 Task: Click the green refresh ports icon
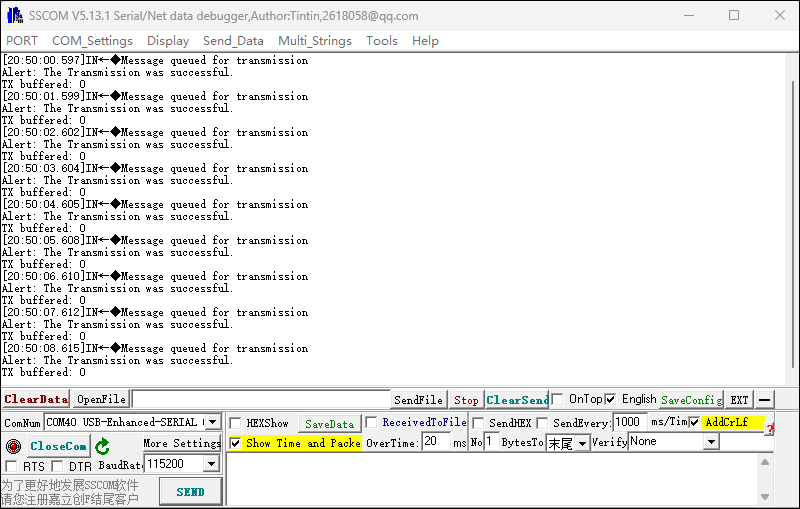click(103, 446)
